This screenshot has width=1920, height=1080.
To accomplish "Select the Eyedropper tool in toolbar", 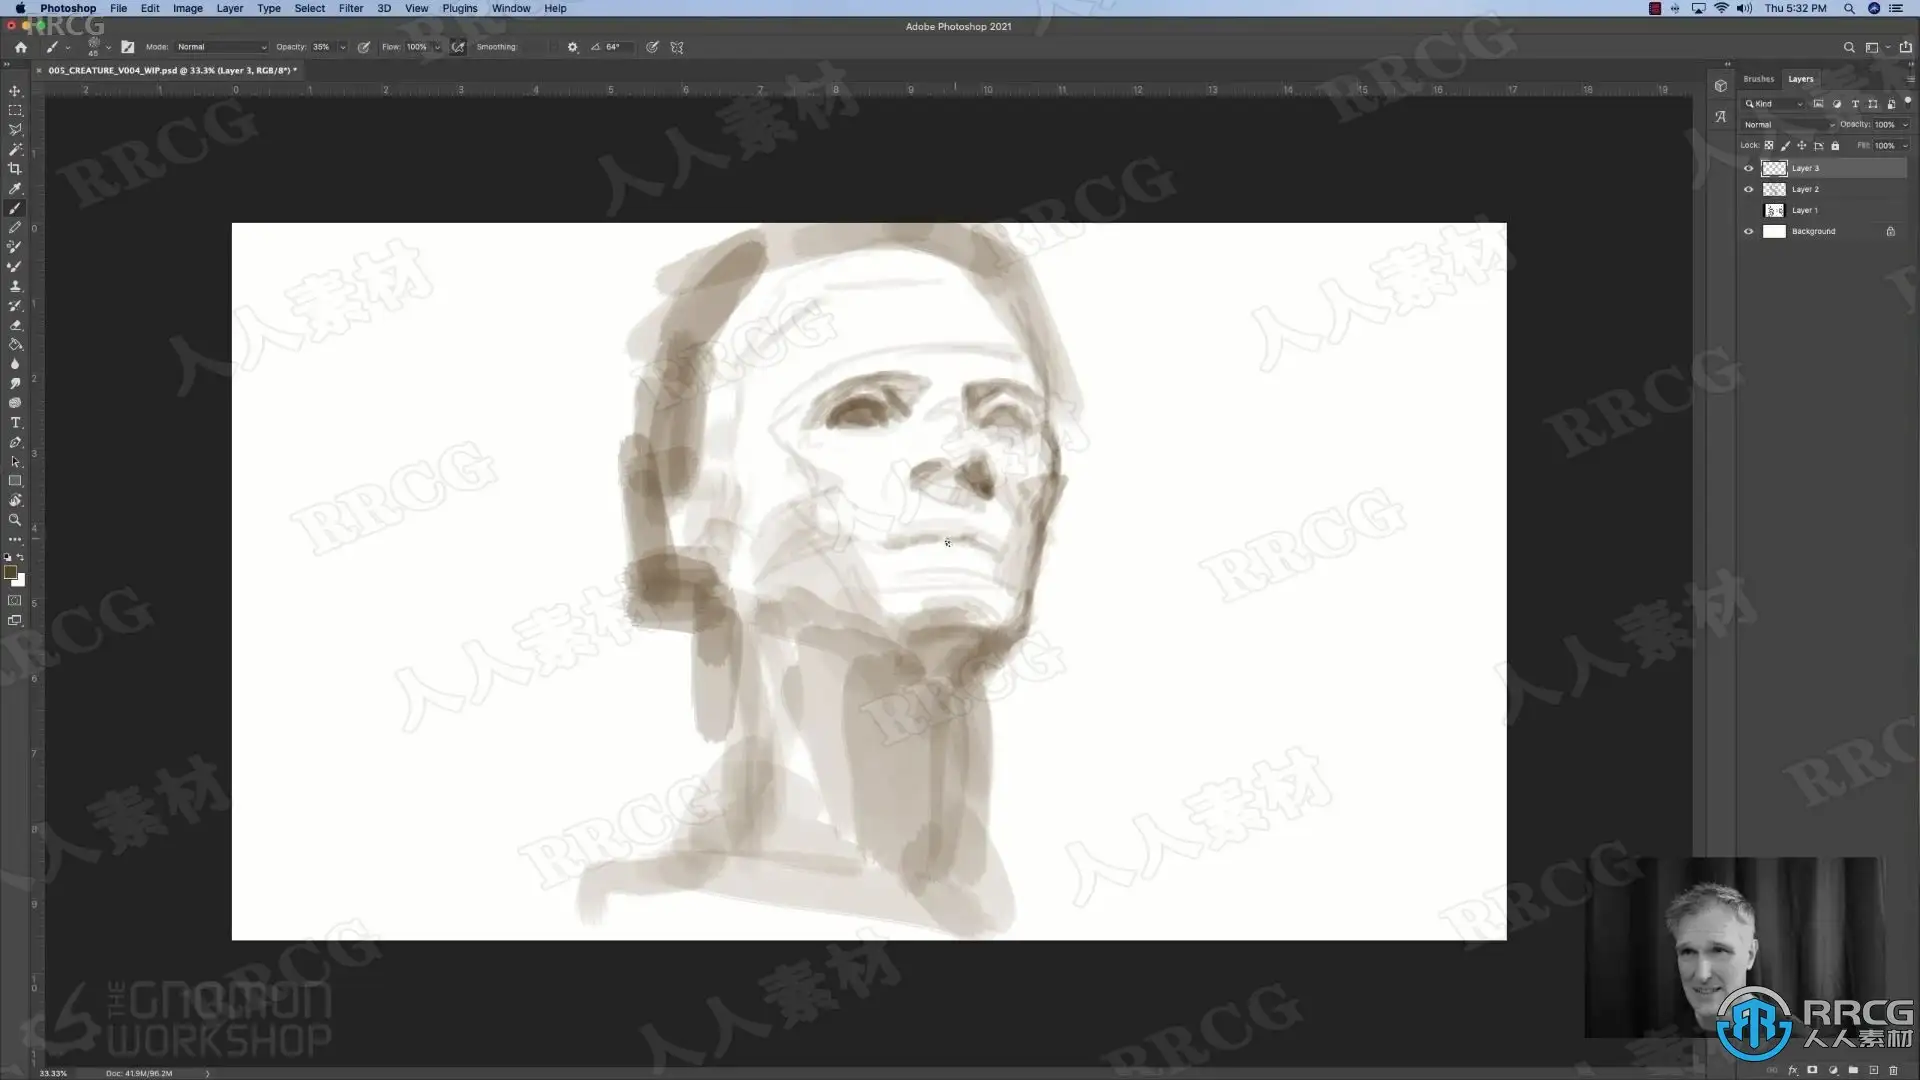I will tap(15, 188).
